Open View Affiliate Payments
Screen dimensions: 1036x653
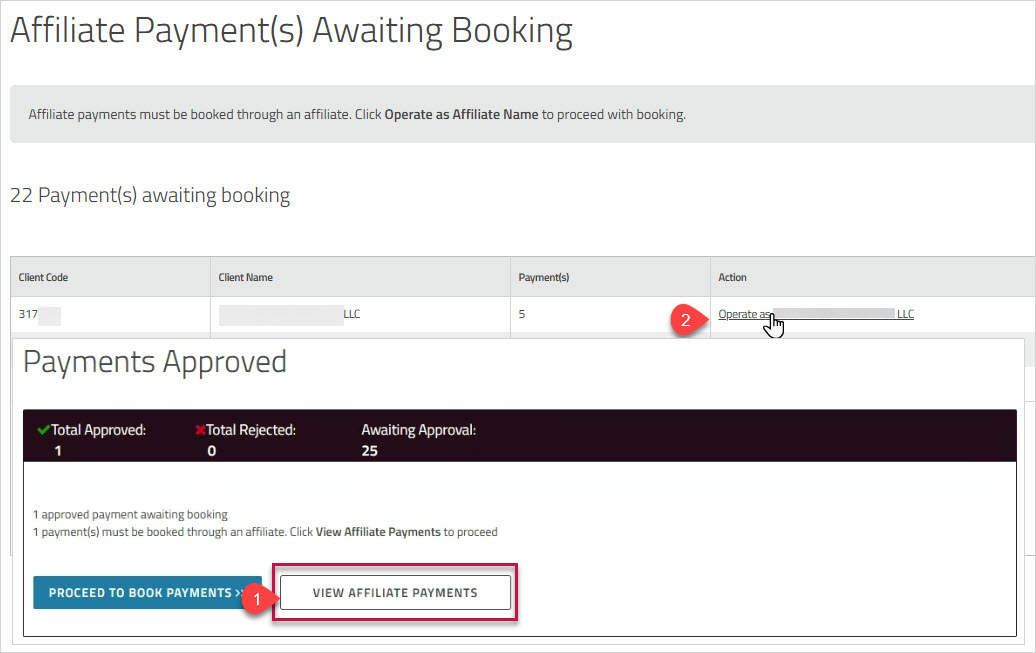395,593
